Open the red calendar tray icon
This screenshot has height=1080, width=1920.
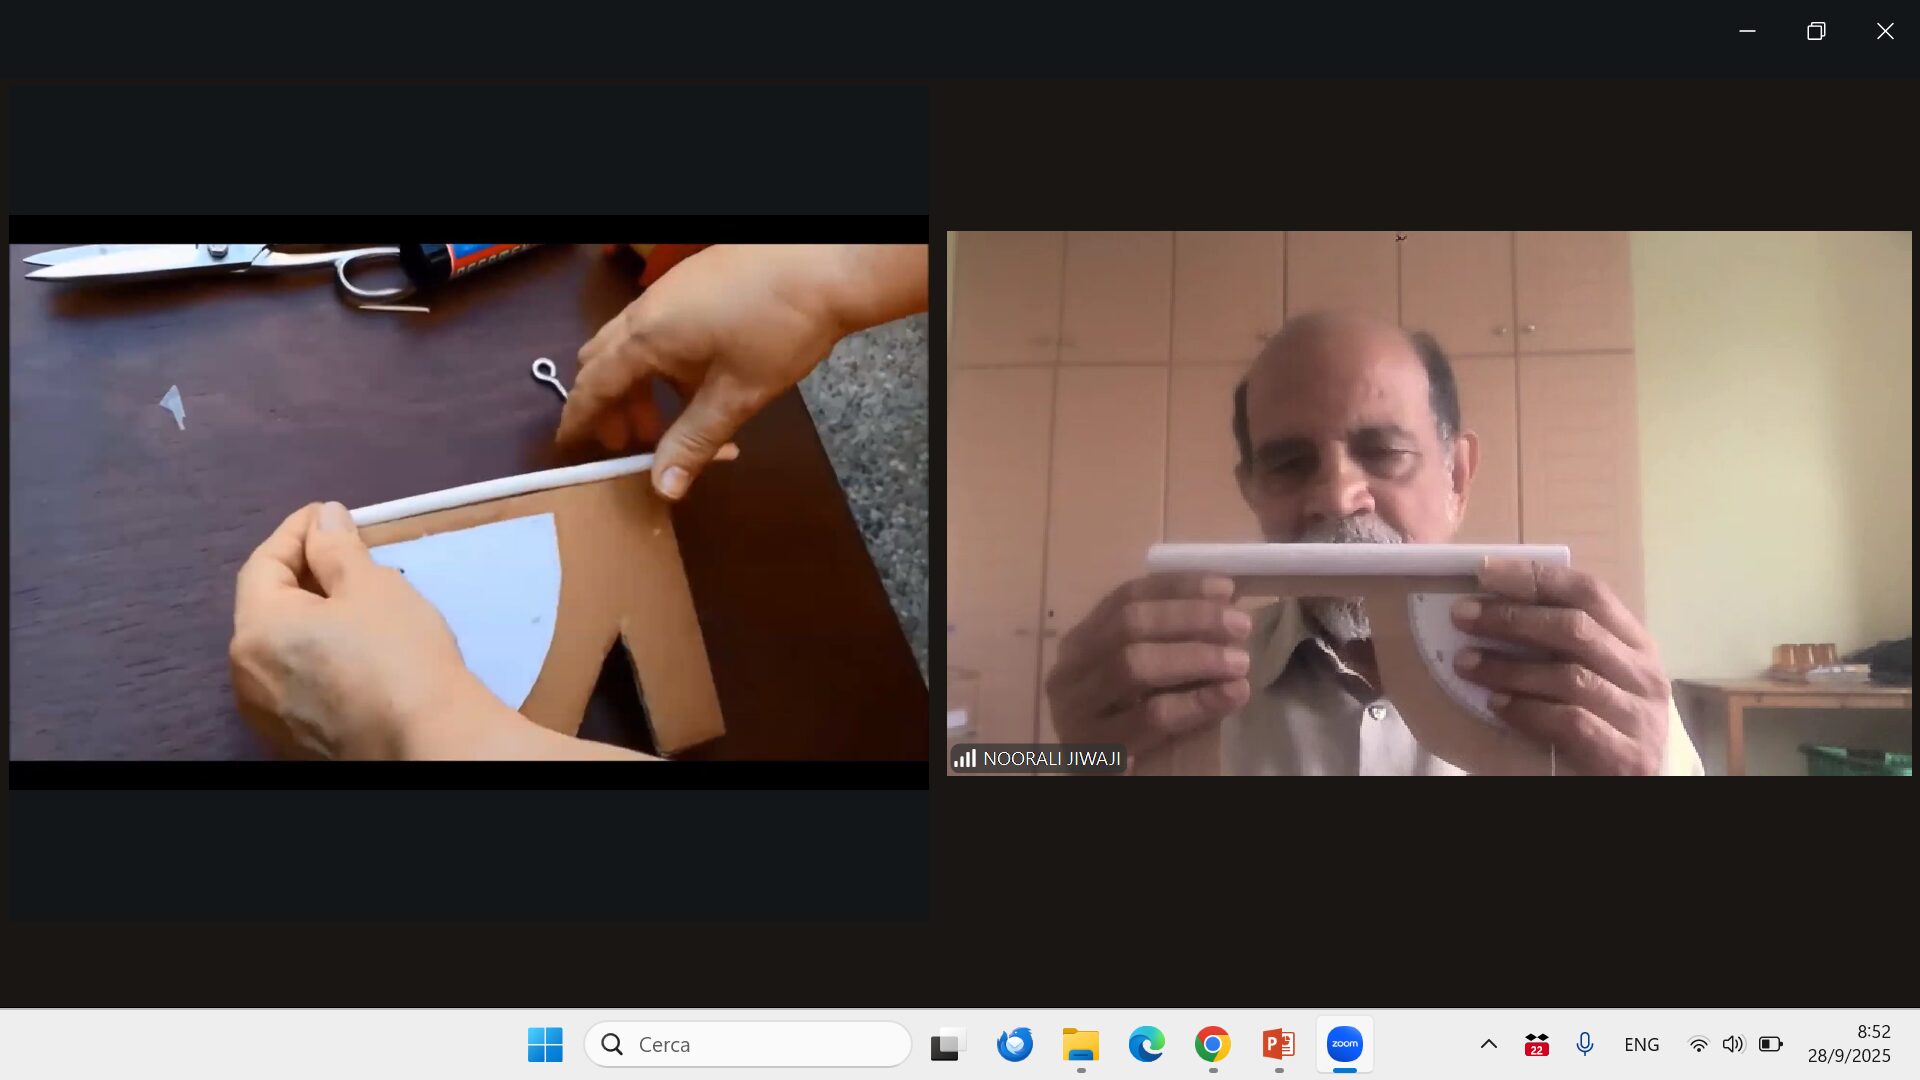1536,1044
